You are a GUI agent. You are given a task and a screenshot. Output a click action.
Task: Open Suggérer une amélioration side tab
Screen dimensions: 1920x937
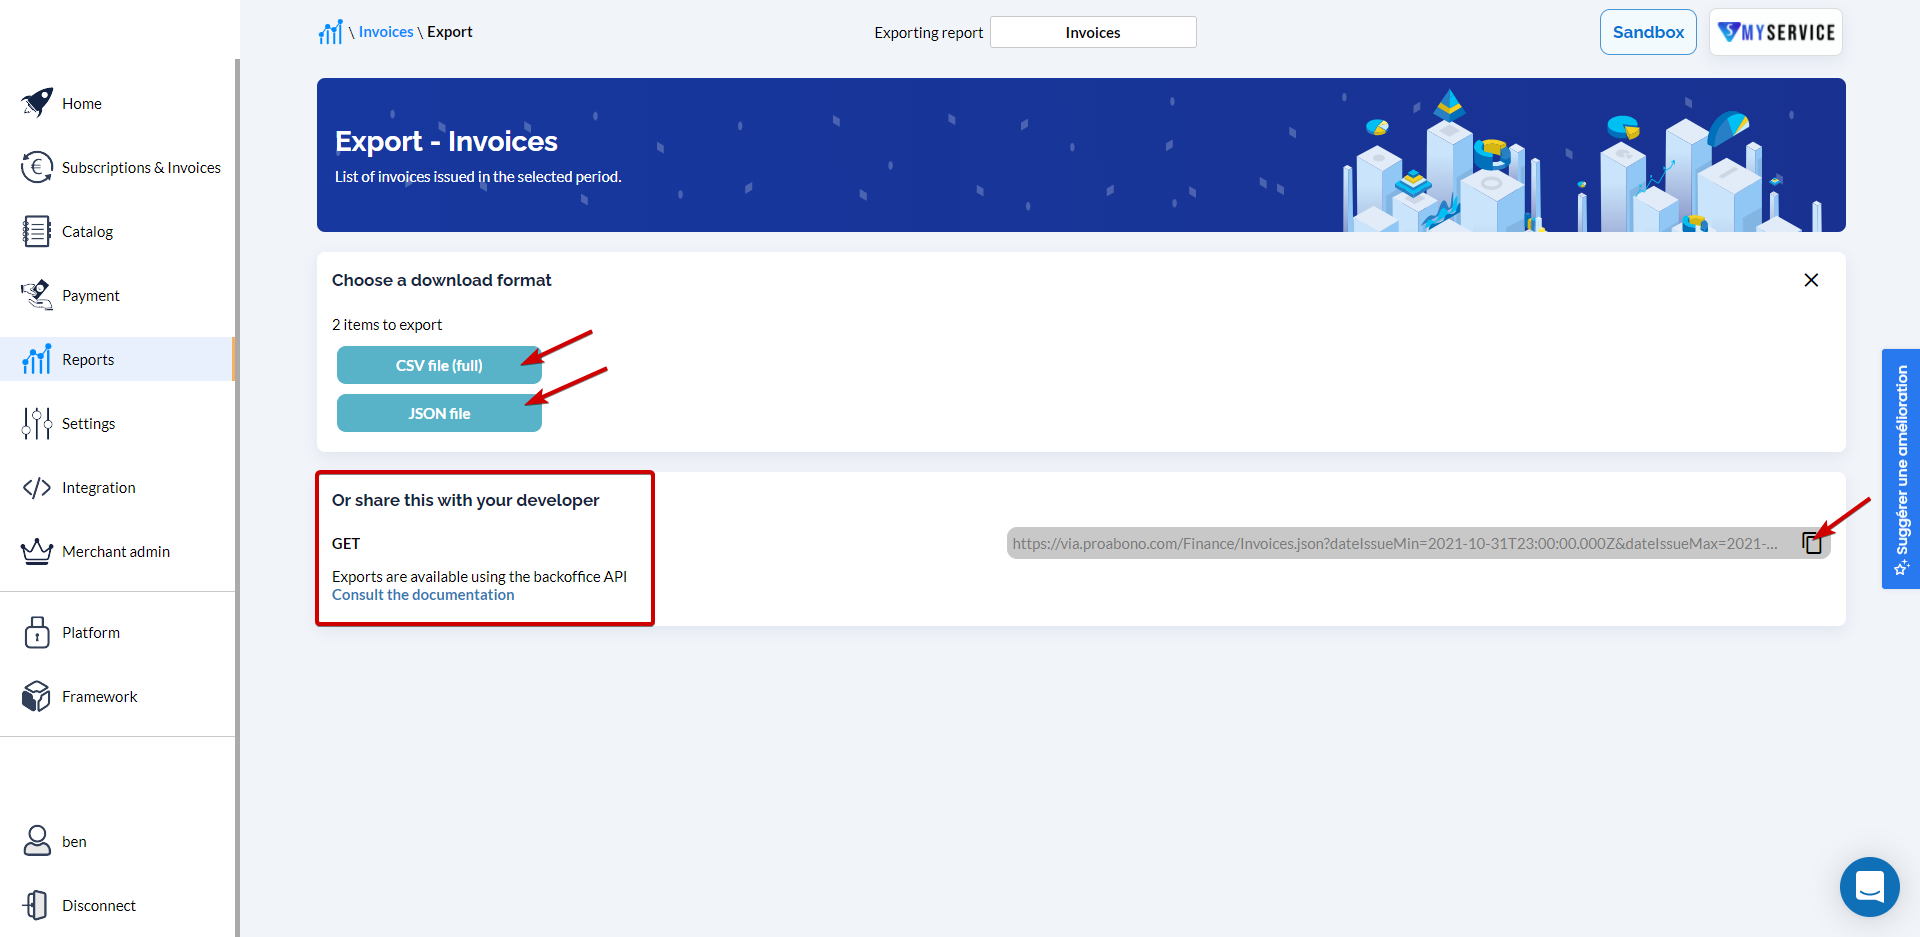pyautogui.click(x=1901, y=469)
